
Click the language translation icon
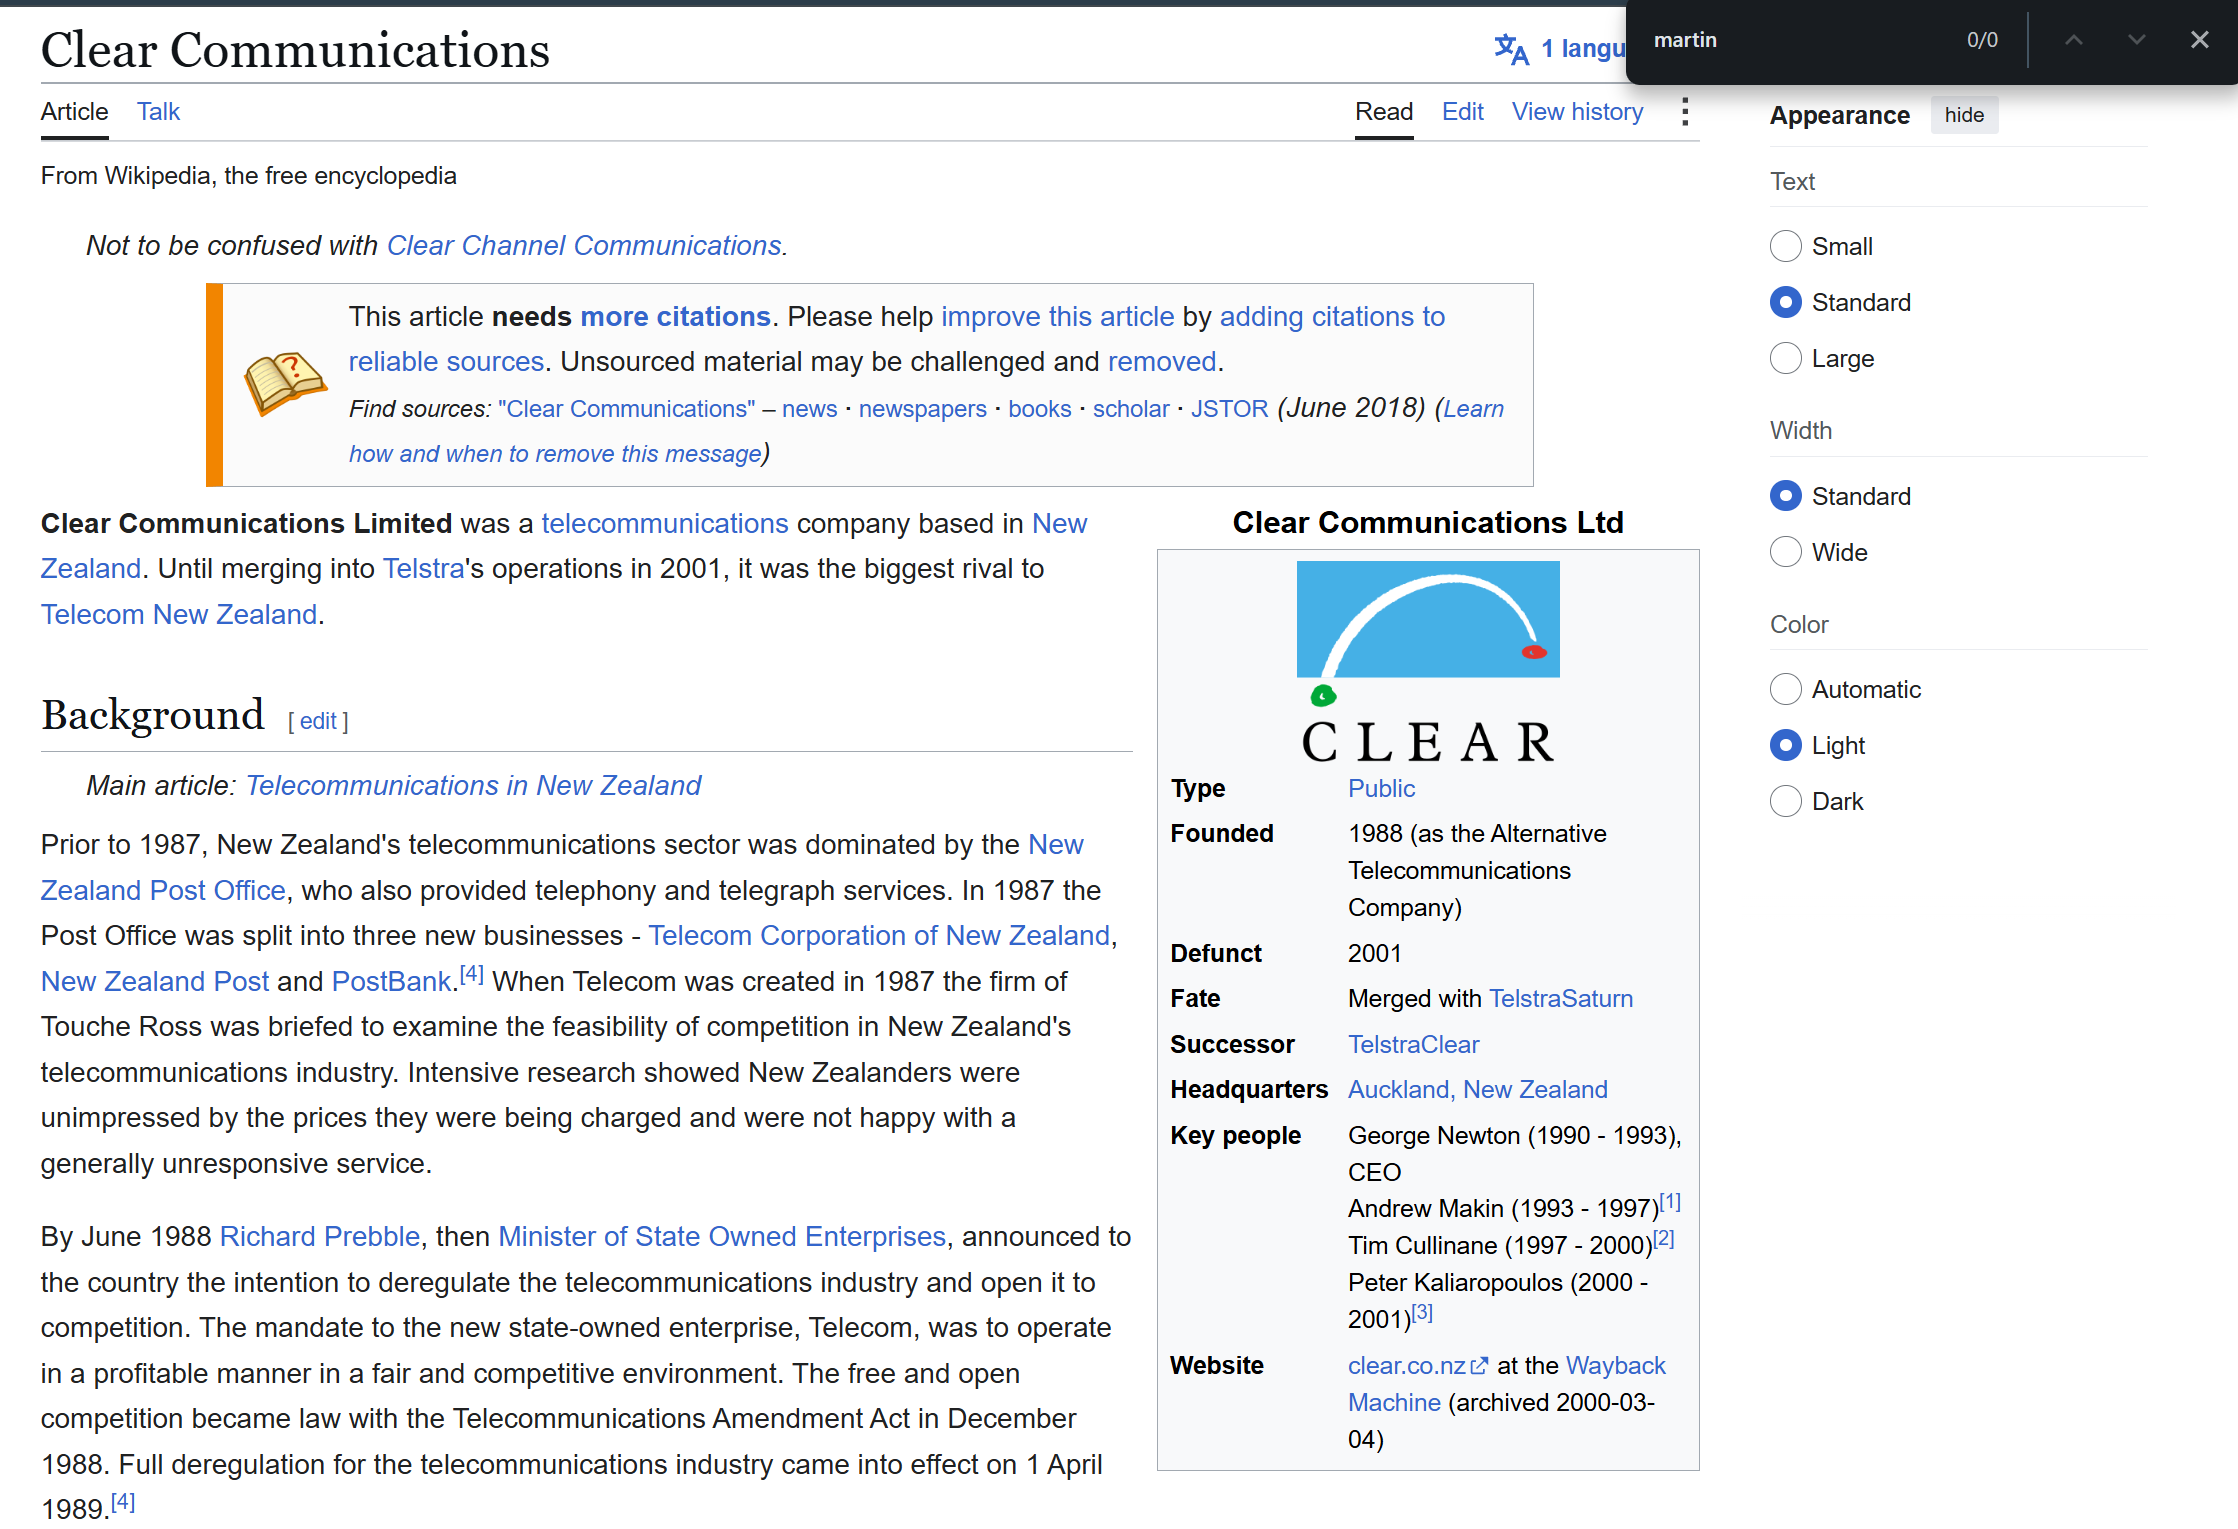[x=1511, y=49]
